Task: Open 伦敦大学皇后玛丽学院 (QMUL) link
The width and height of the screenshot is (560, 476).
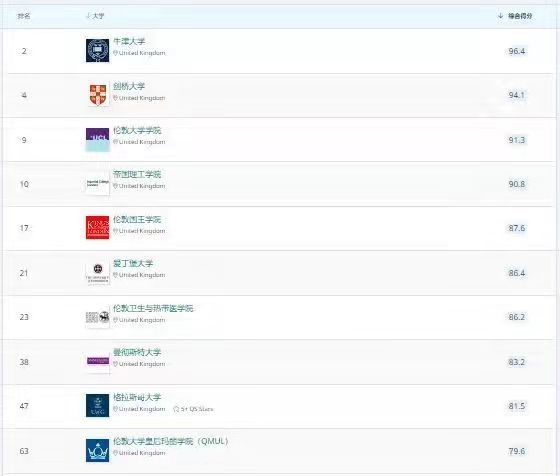Action: 171,441
